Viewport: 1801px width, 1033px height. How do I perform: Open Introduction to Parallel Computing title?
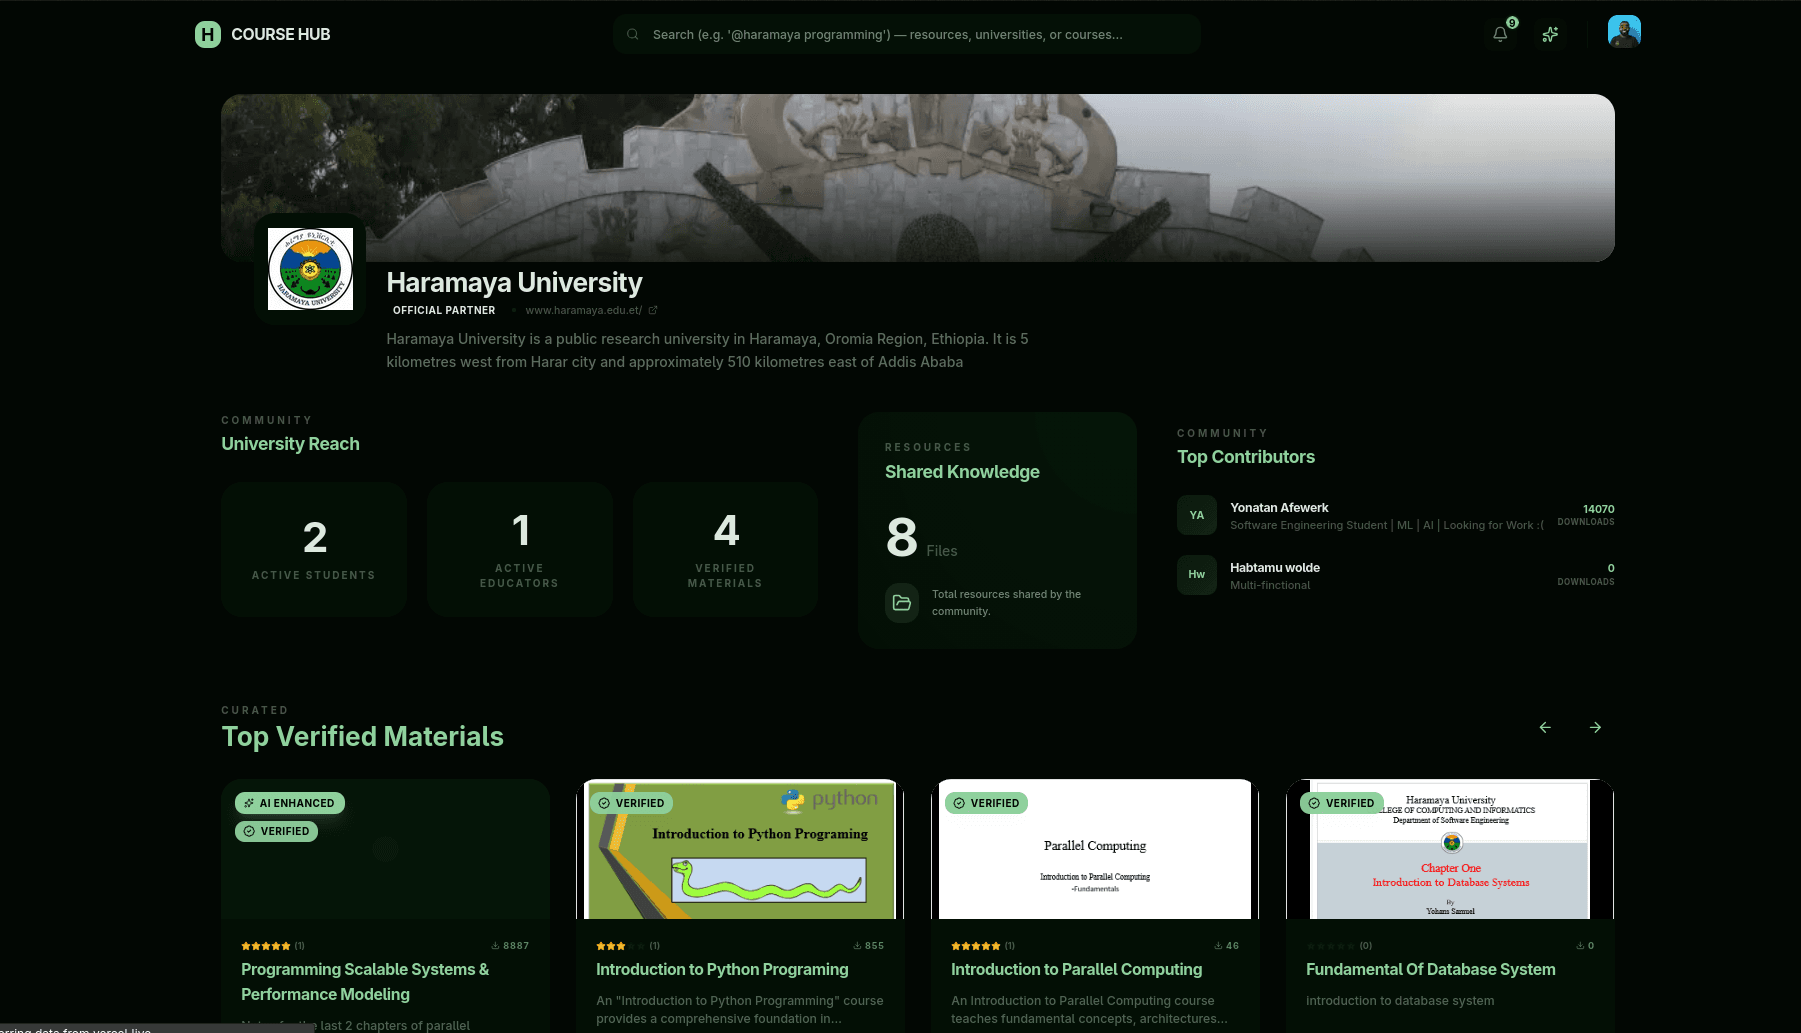[1076, 969]
